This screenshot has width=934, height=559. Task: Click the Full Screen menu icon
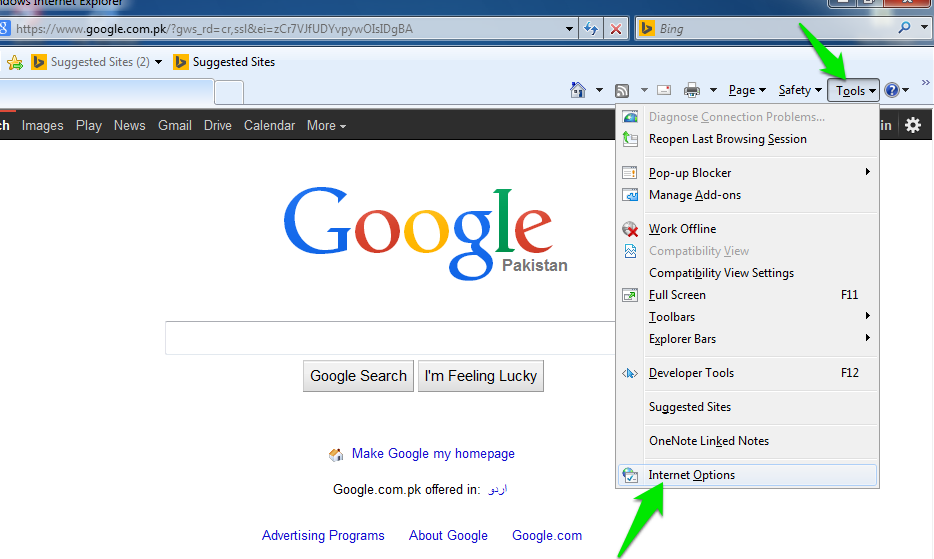(630, 295)
